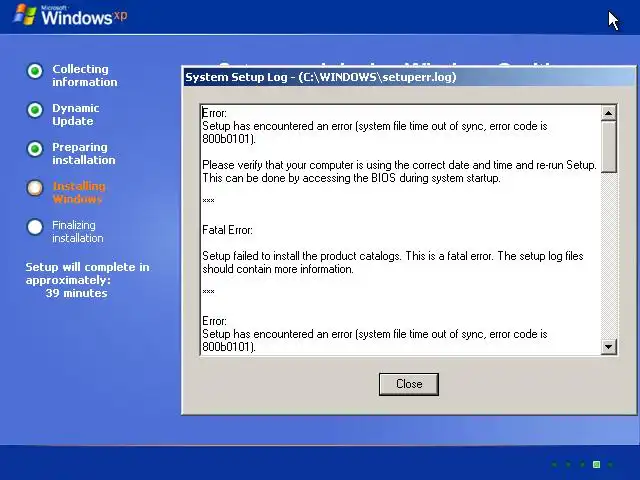Image resolution: width=640 pixels, height=480 pixels.
Task: Click the scrollbar up arrow in setup log
Action: (x=608, y=113)
